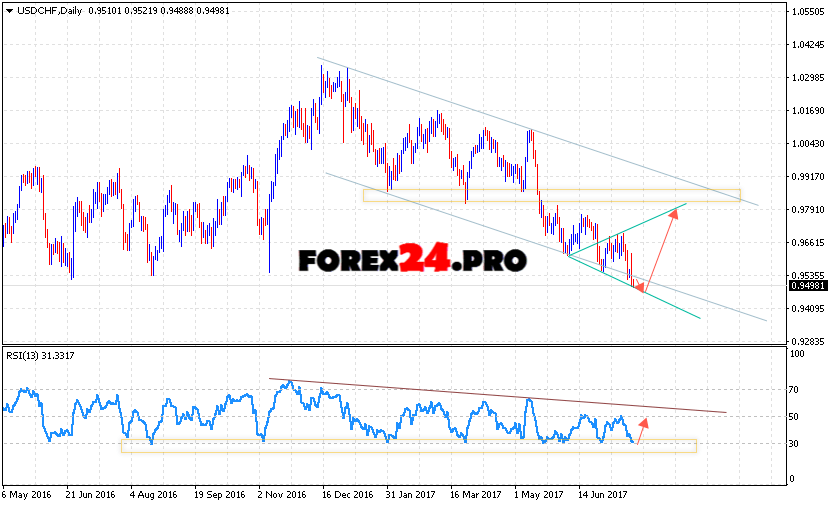Click the 6 May 2016 date label
The image size is (829, 506).
click(x=27, y=494)
